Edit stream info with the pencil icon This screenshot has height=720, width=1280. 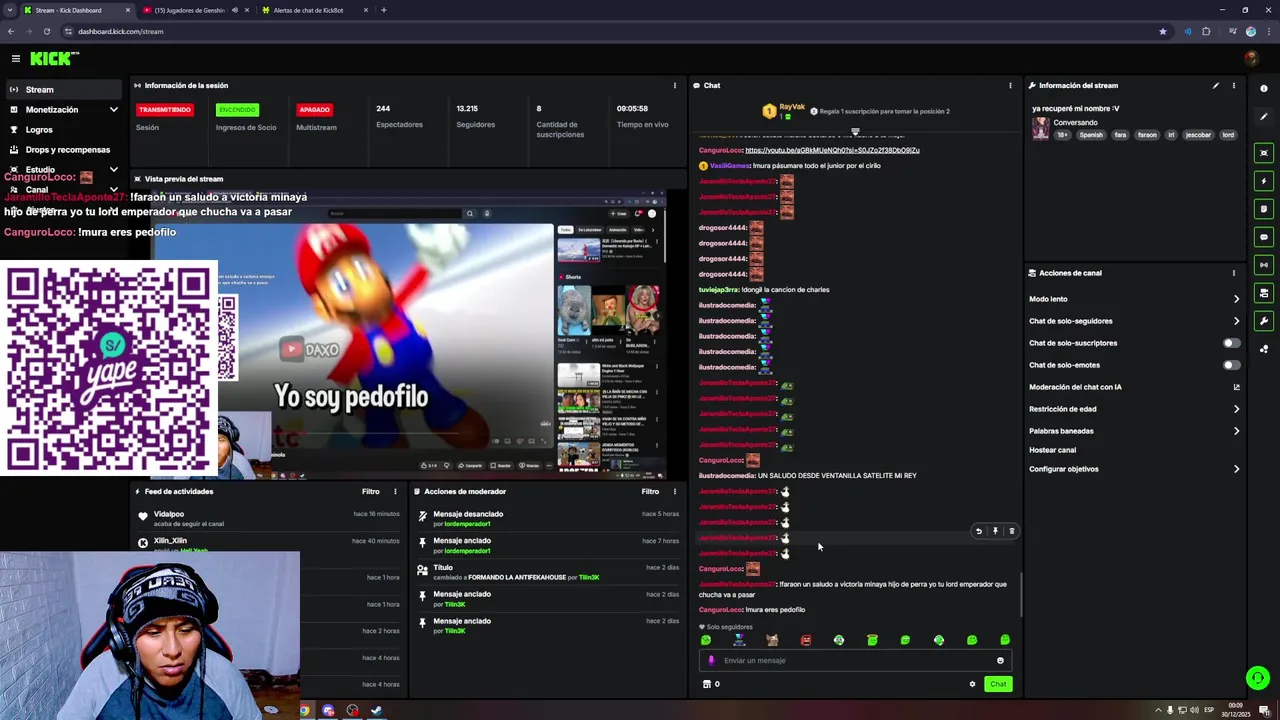coord(1216,85)
